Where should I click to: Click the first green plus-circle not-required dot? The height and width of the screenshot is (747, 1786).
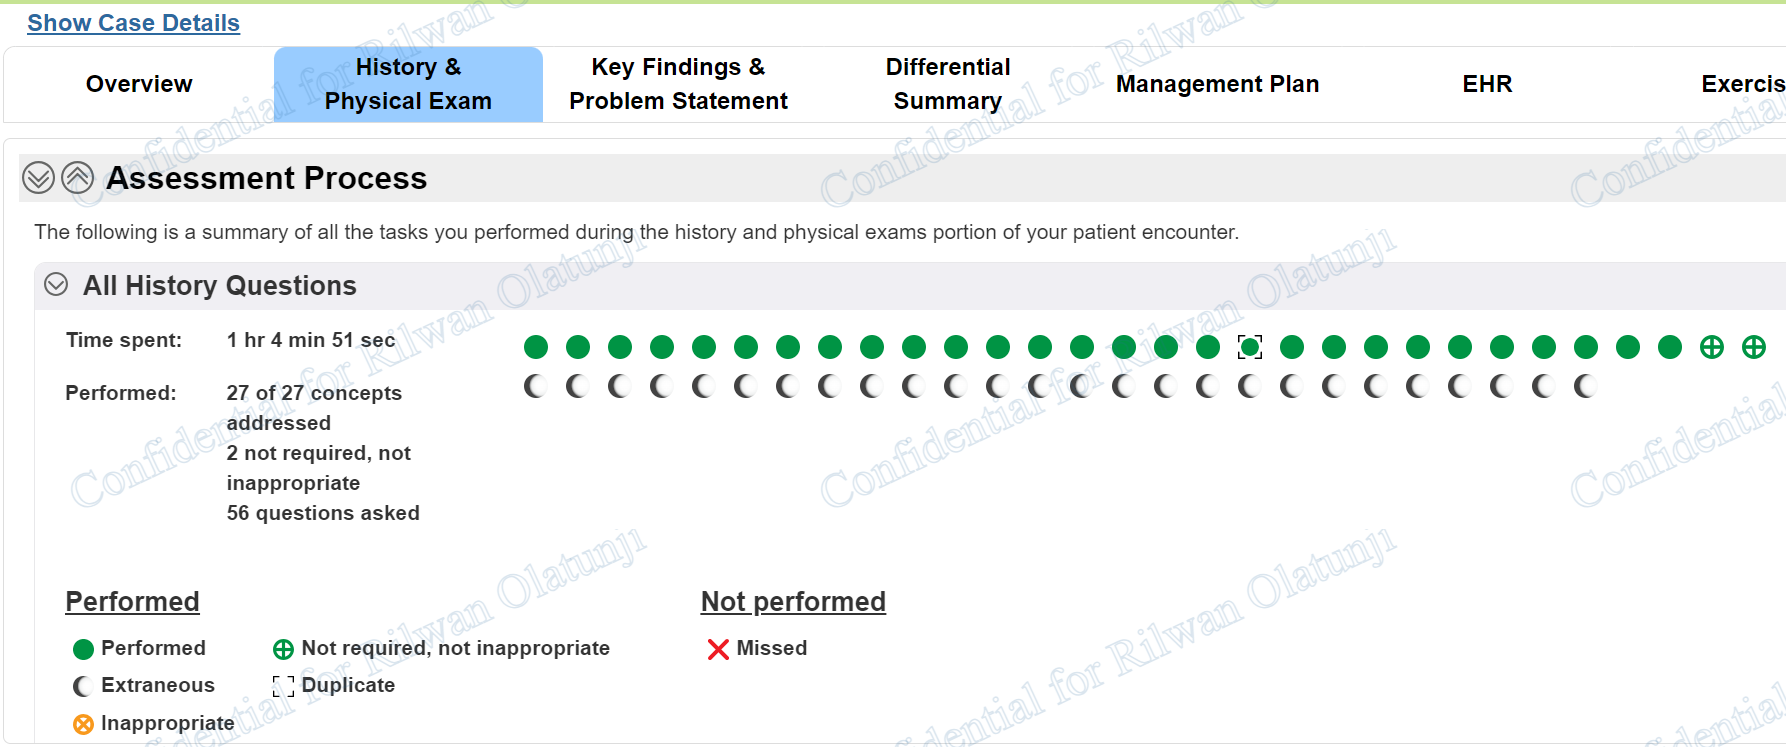coord(1712,347)
